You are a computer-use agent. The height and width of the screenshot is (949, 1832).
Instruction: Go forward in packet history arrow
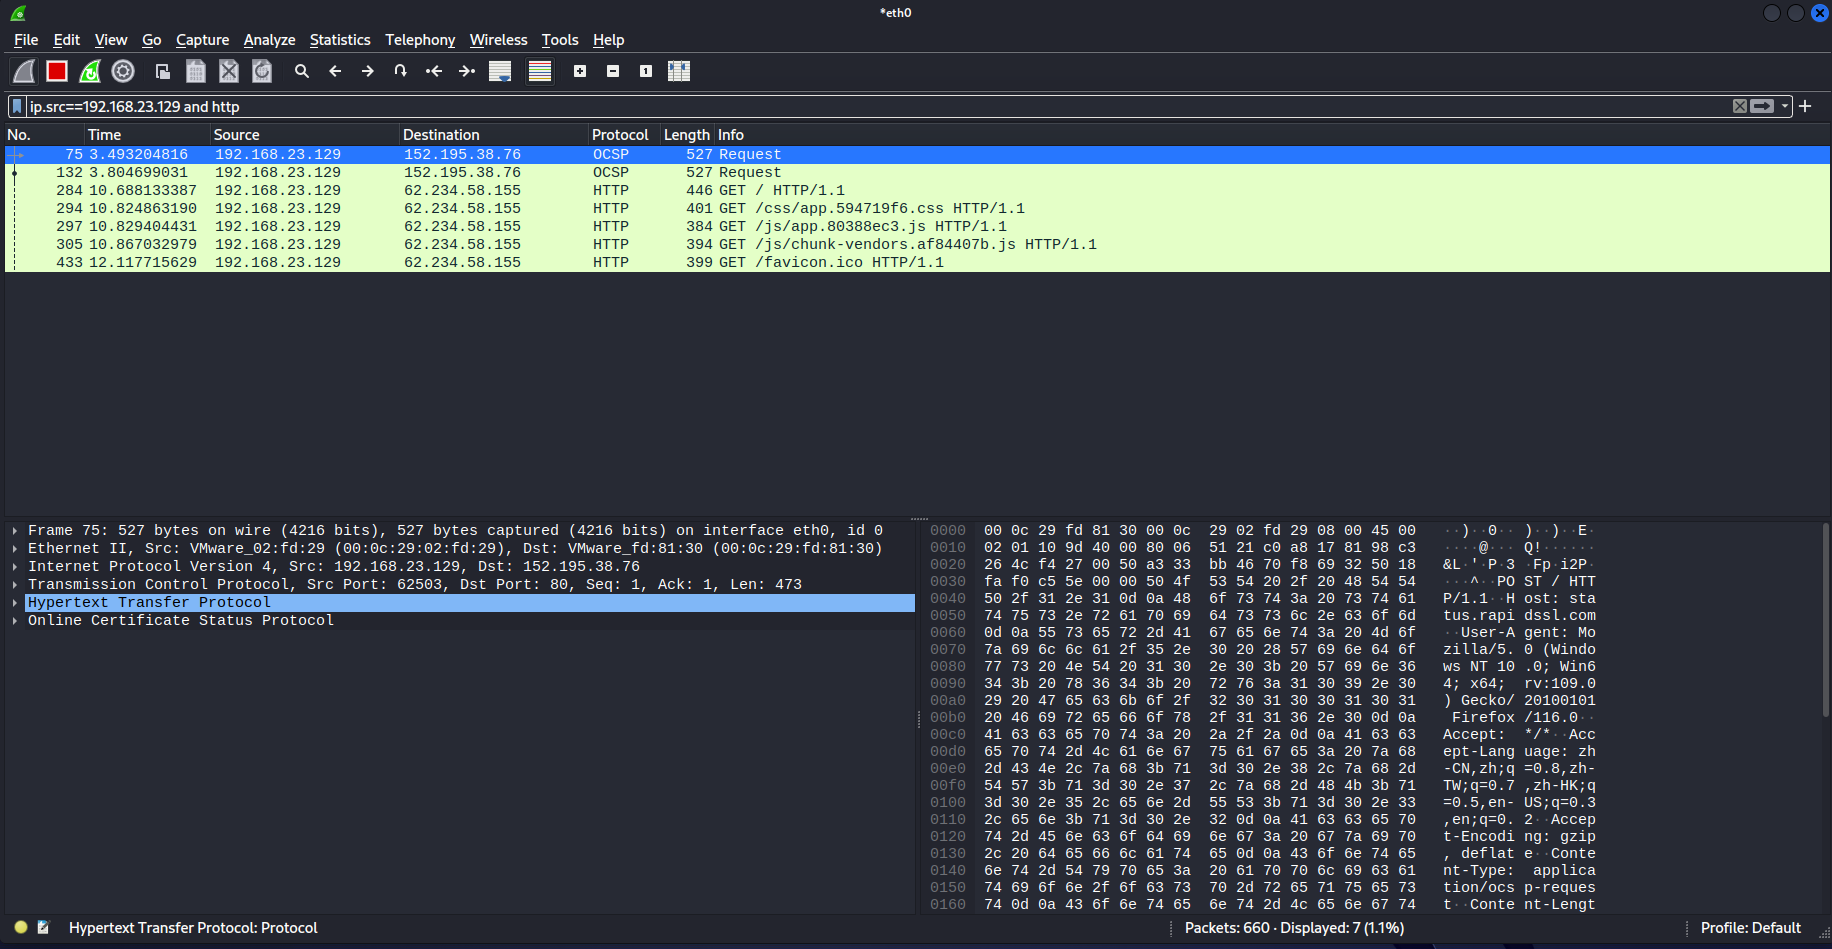[368, 71]
